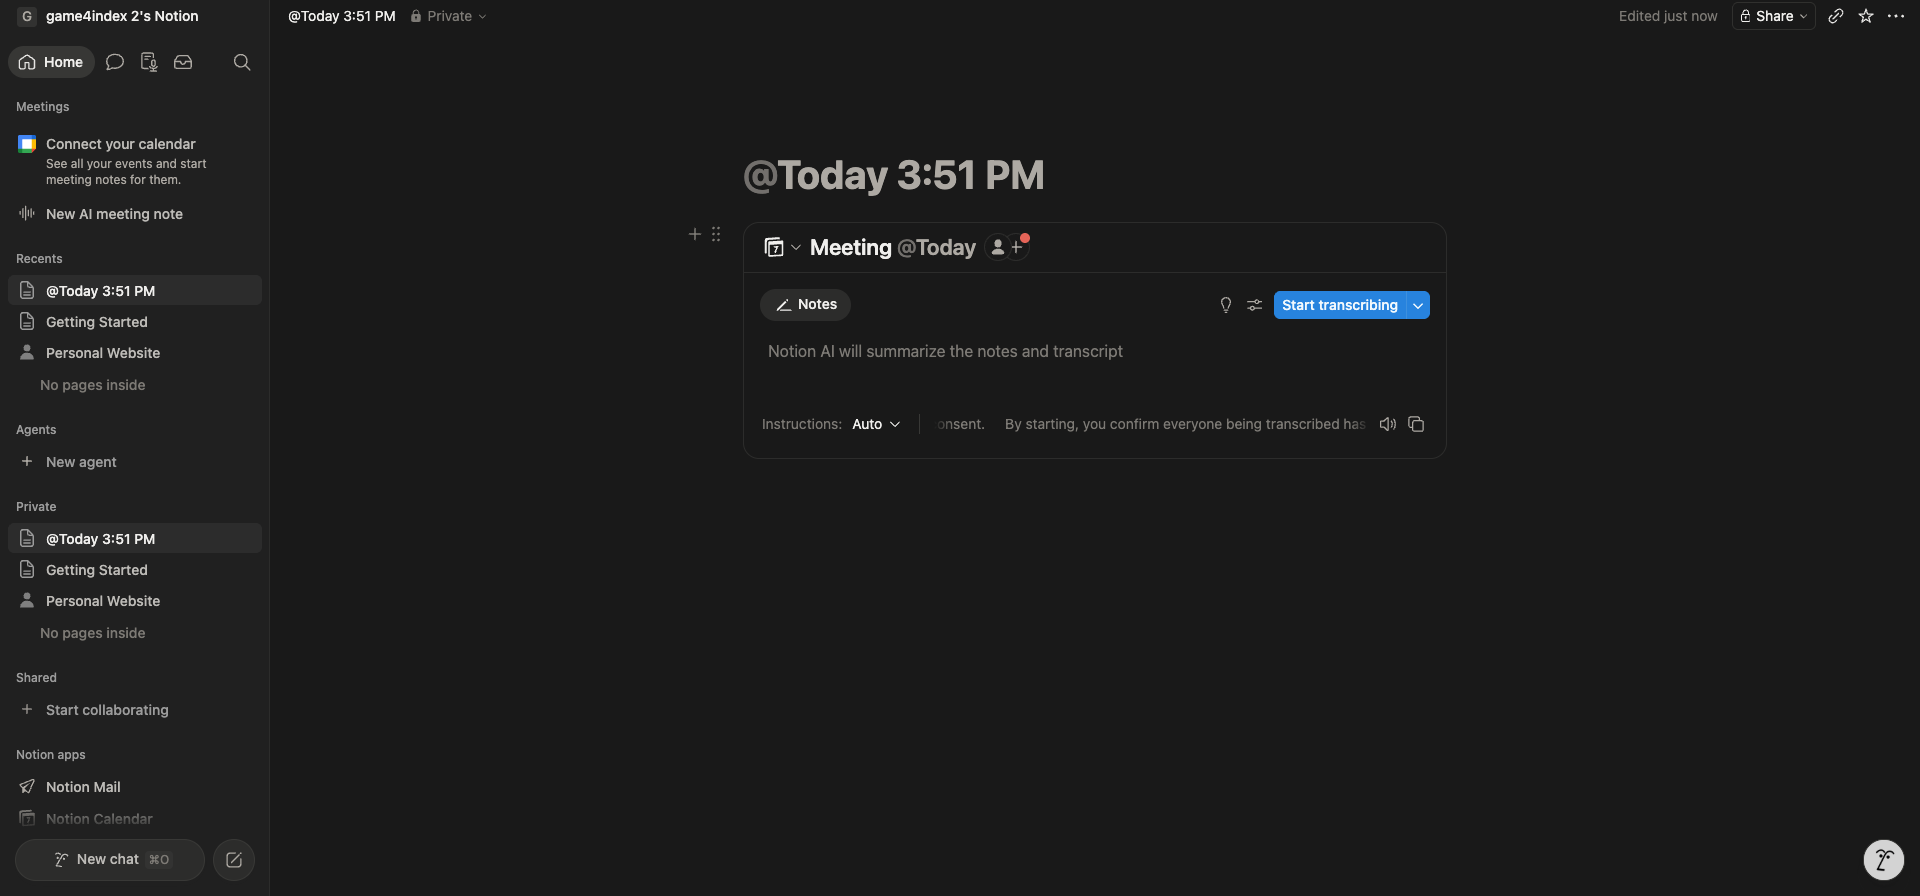Open the sidebar search icon
The image size is (1920, 896).
242,62
